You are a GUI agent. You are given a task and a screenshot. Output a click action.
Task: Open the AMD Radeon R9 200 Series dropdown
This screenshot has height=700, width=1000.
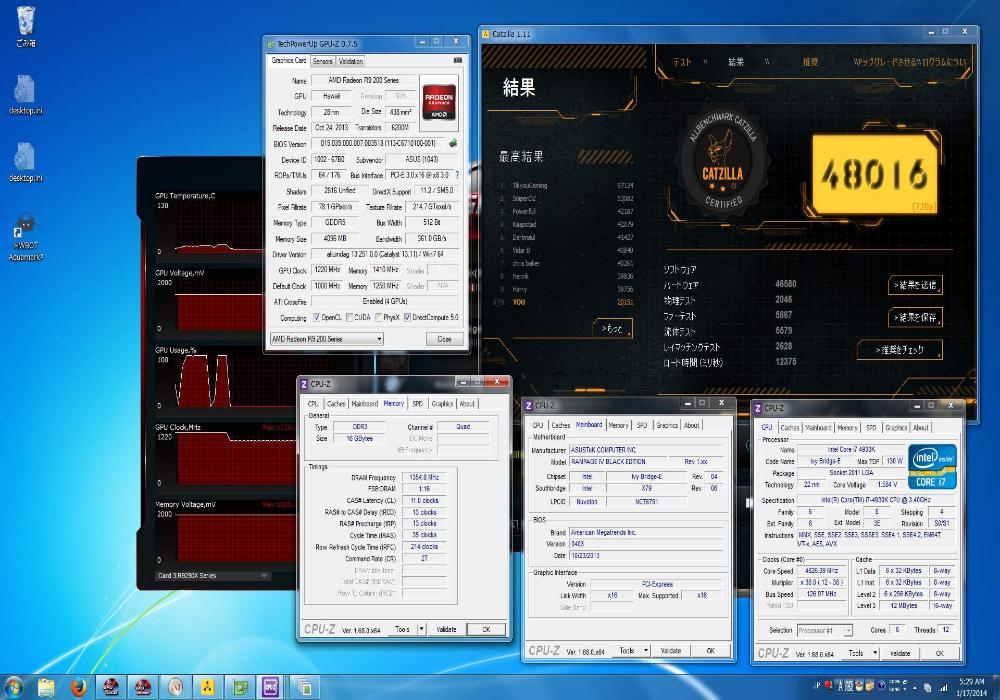[327, 339]
